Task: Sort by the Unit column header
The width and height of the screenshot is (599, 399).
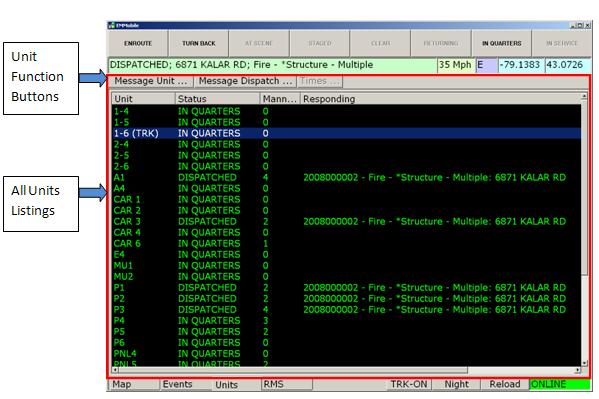Action: pyautogui.click(x=143, y=99)
